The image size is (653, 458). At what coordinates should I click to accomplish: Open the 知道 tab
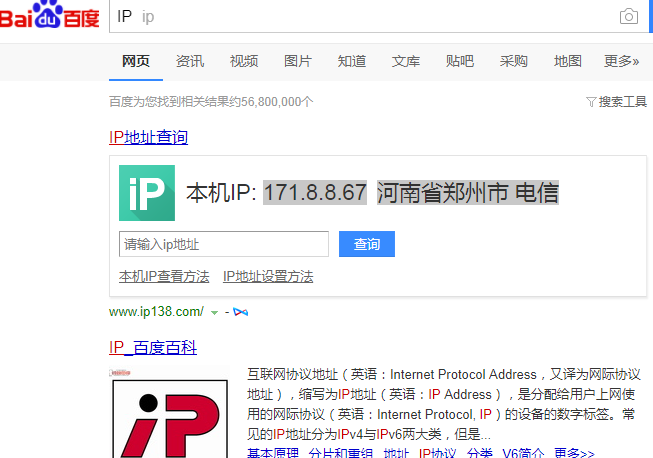click(352, 61)
